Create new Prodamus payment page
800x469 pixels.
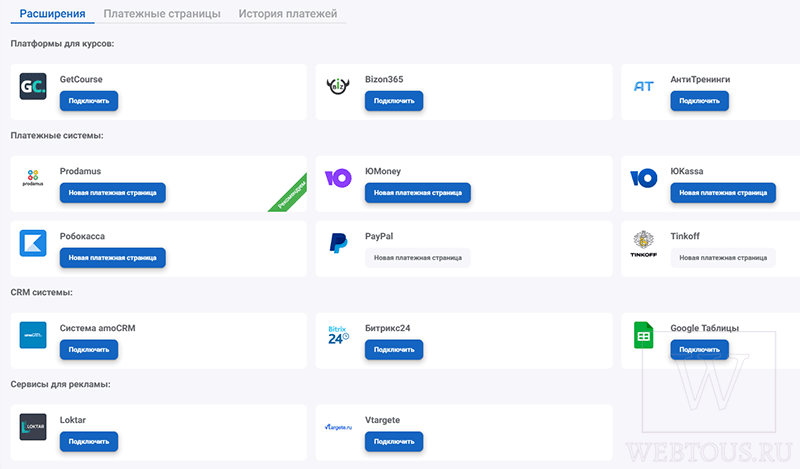(x=113, y=192)
